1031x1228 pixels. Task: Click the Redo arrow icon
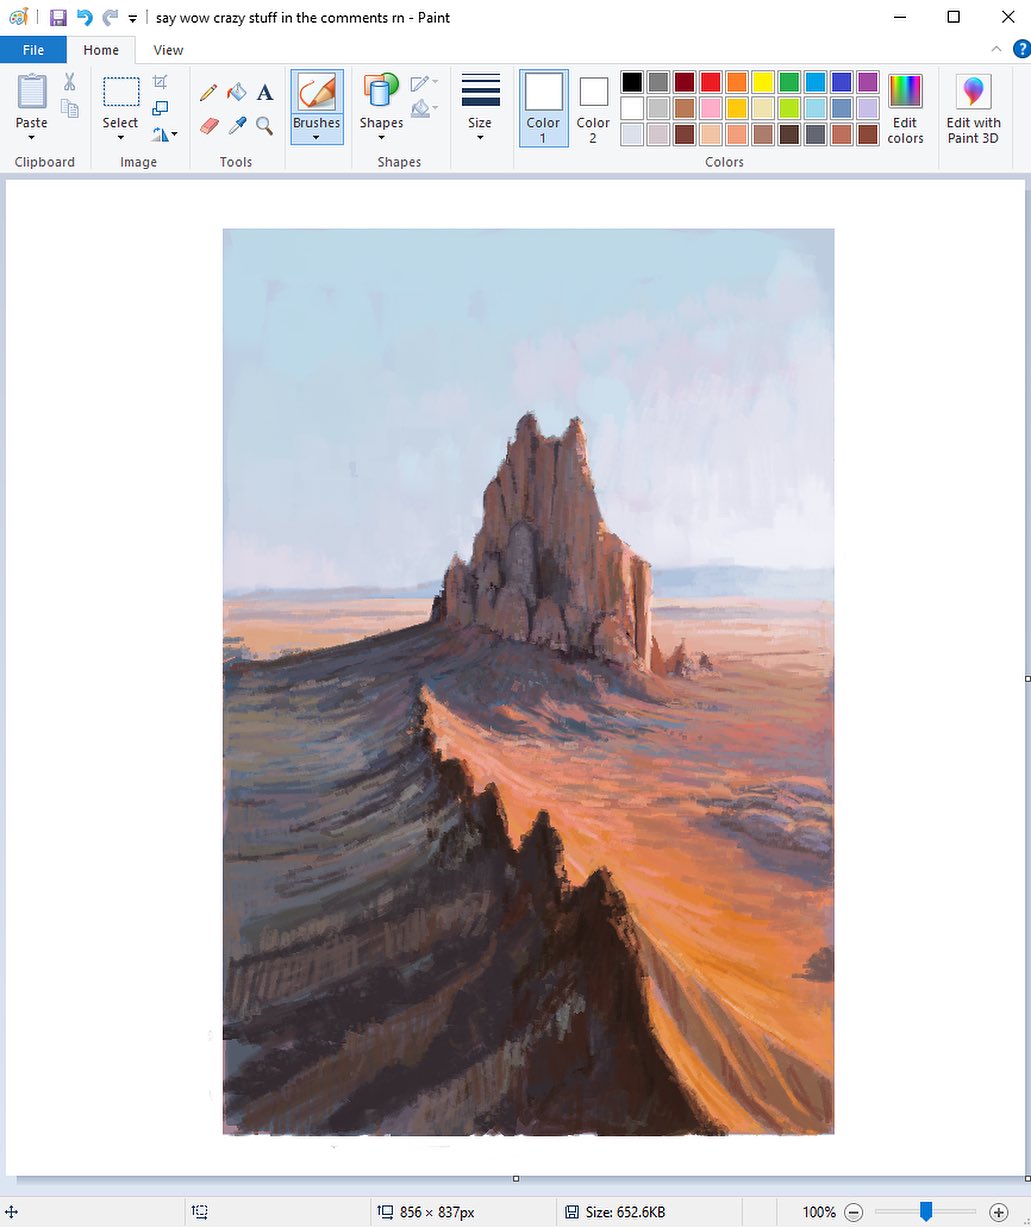110,17
